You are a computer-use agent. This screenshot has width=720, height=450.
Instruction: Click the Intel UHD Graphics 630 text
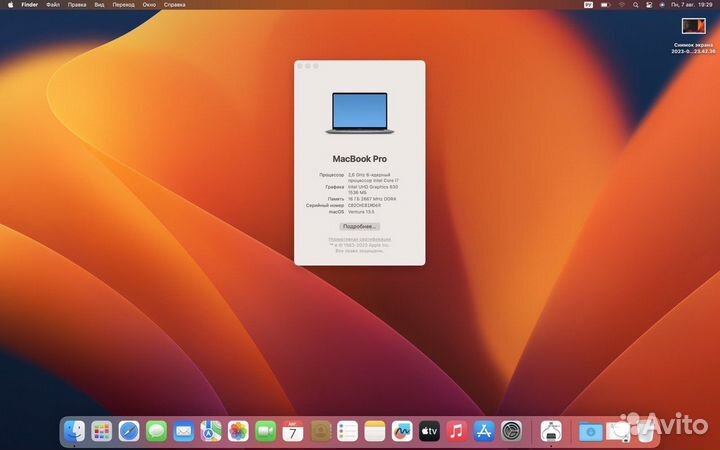pos(373,187)
